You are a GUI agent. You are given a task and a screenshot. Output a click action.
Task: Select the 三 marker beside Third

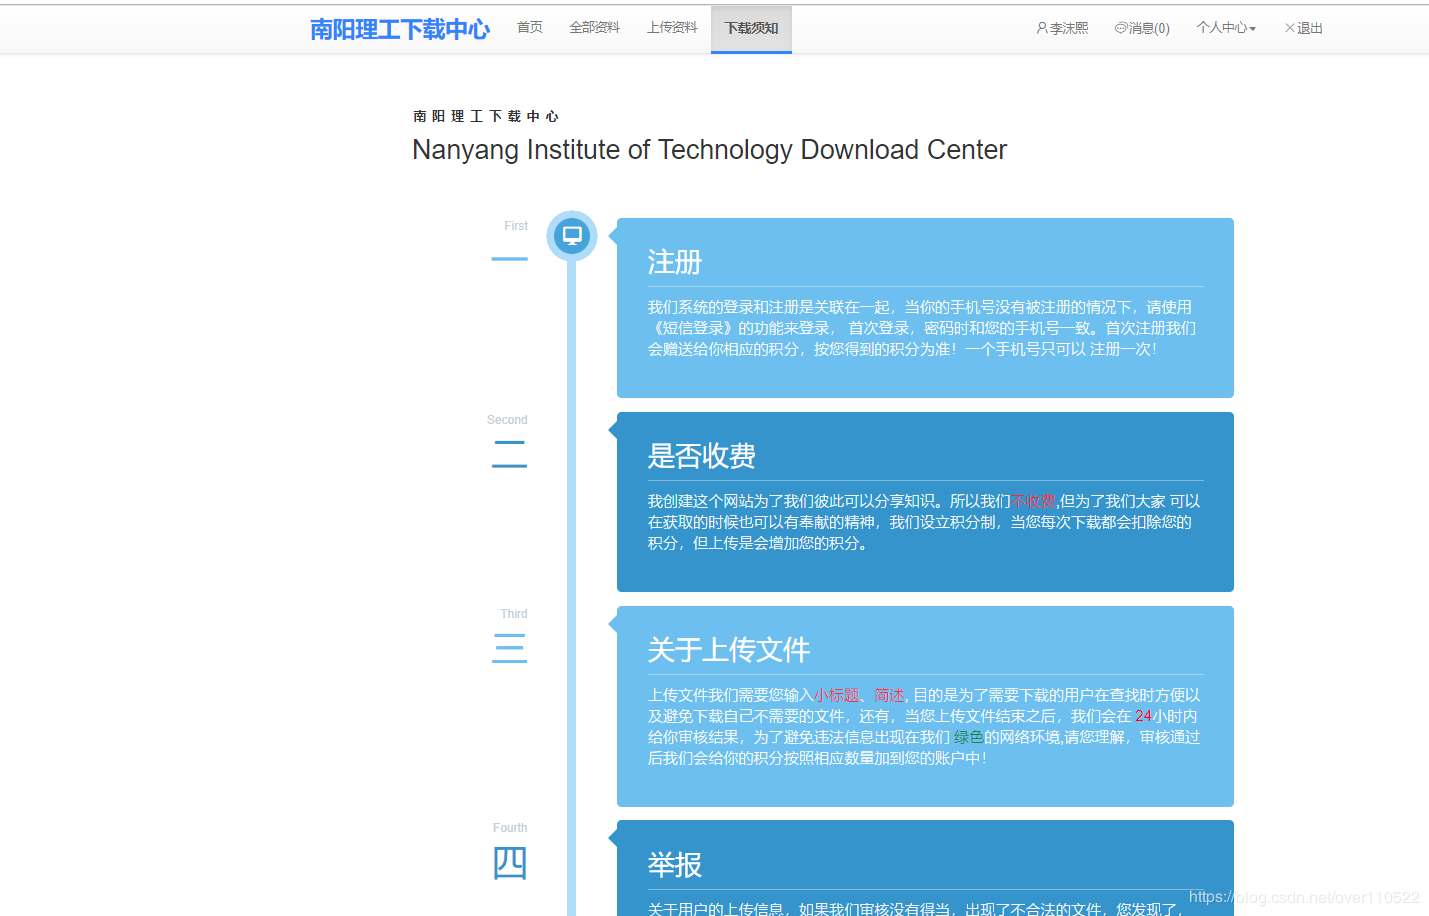point(509,648)
